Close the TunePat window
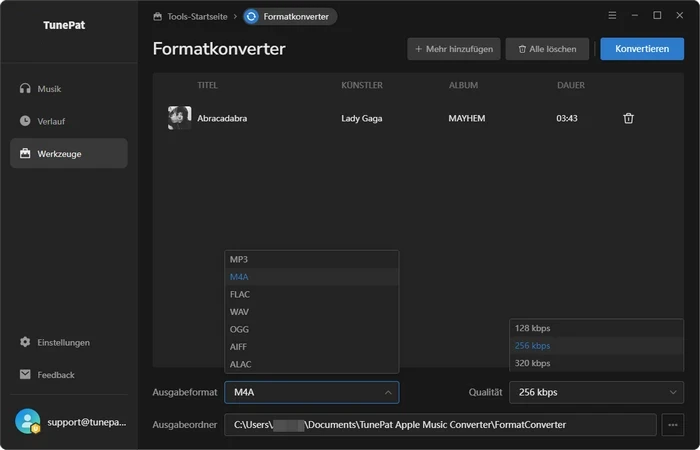The image size is (700, 450). pyautogui.click(x=679, y=16)
